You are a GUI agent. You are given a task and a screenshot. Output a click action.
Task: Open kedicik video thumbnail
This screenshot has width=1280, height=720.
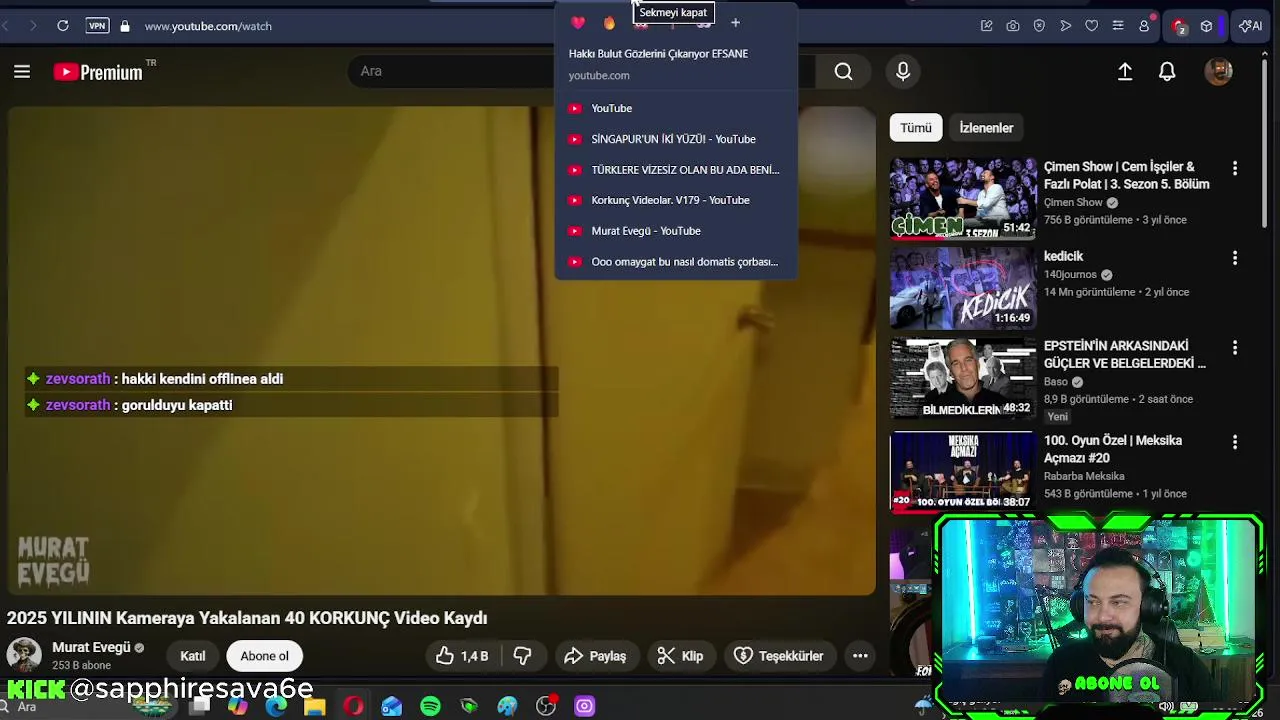coord(963,288)
